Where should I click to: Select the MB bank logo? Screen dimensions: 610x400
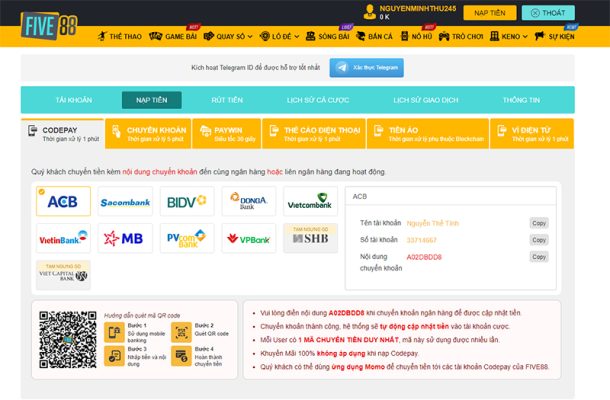point(125,238)
